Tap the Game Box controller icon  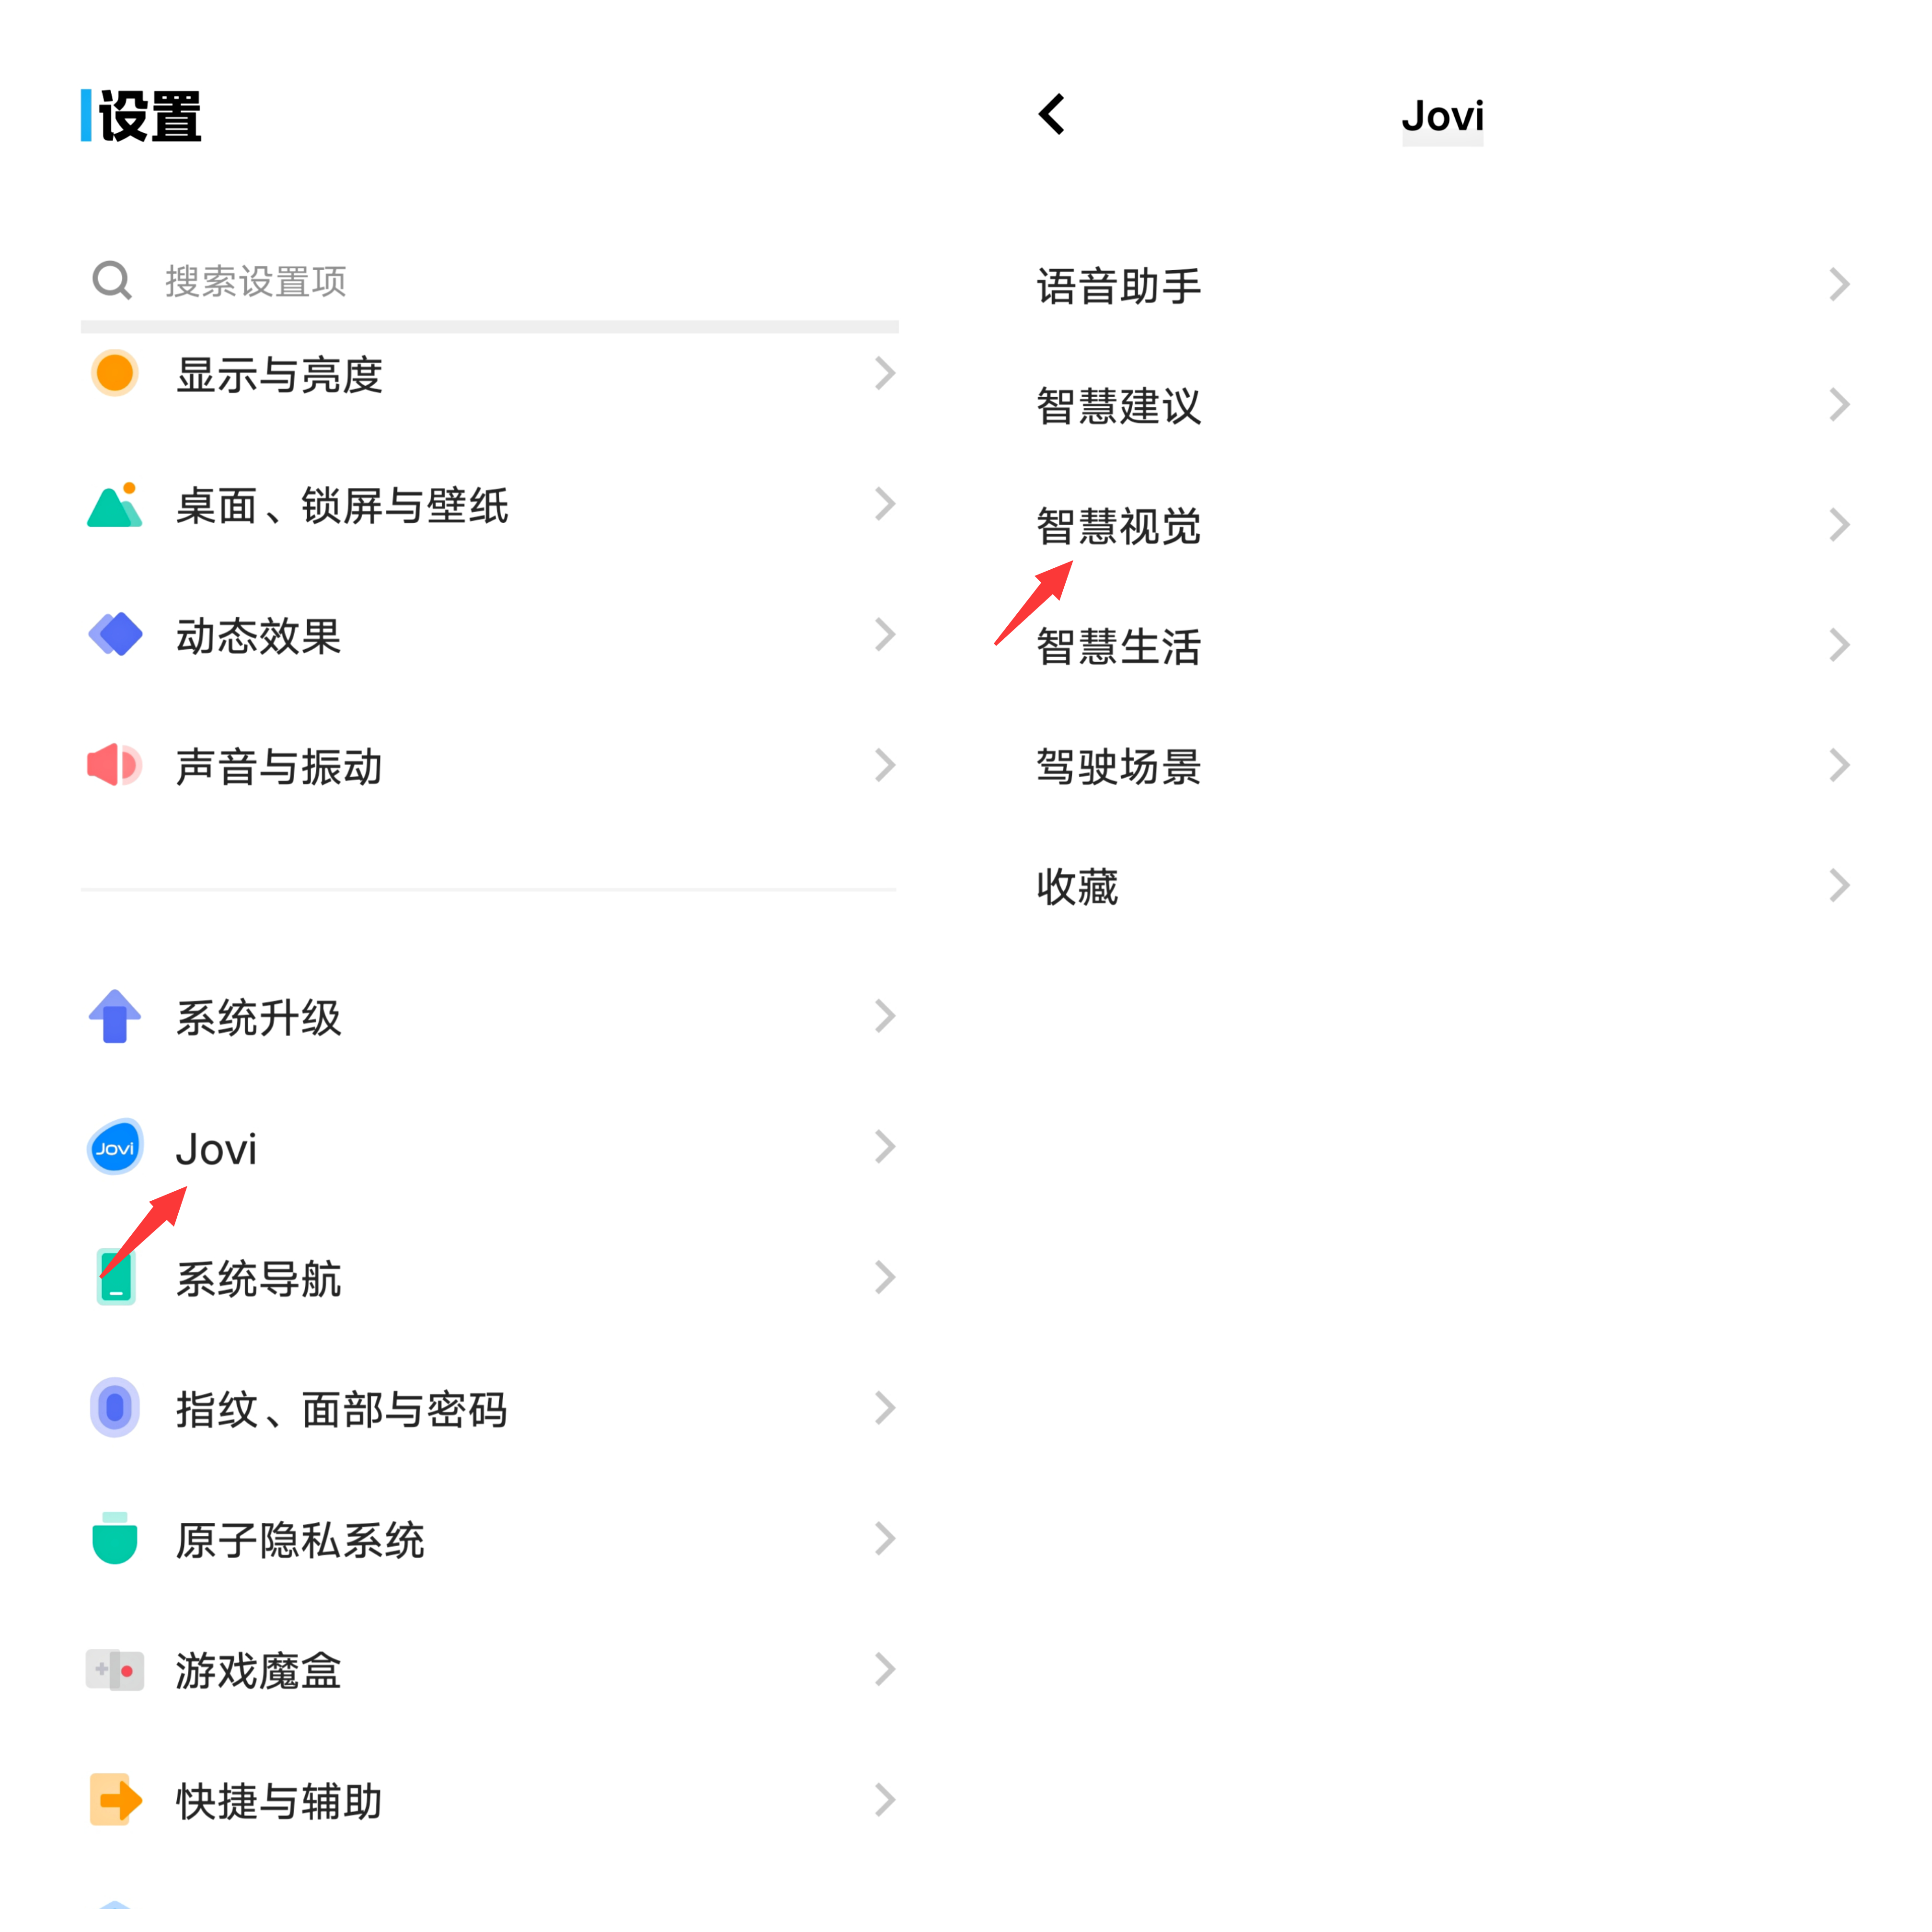(x=115, y=1670)
